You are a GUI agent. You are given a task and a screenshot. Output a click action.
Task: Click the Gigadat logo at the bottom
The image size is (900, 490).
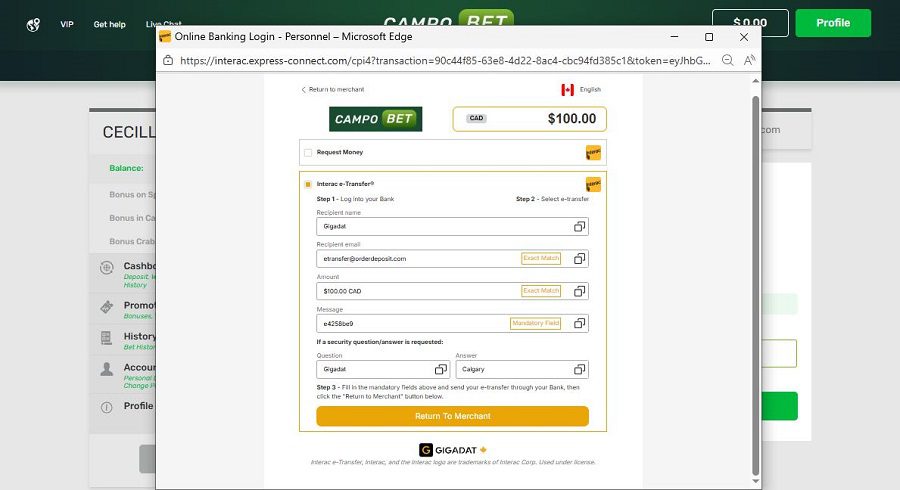click(x=453, y=450)
